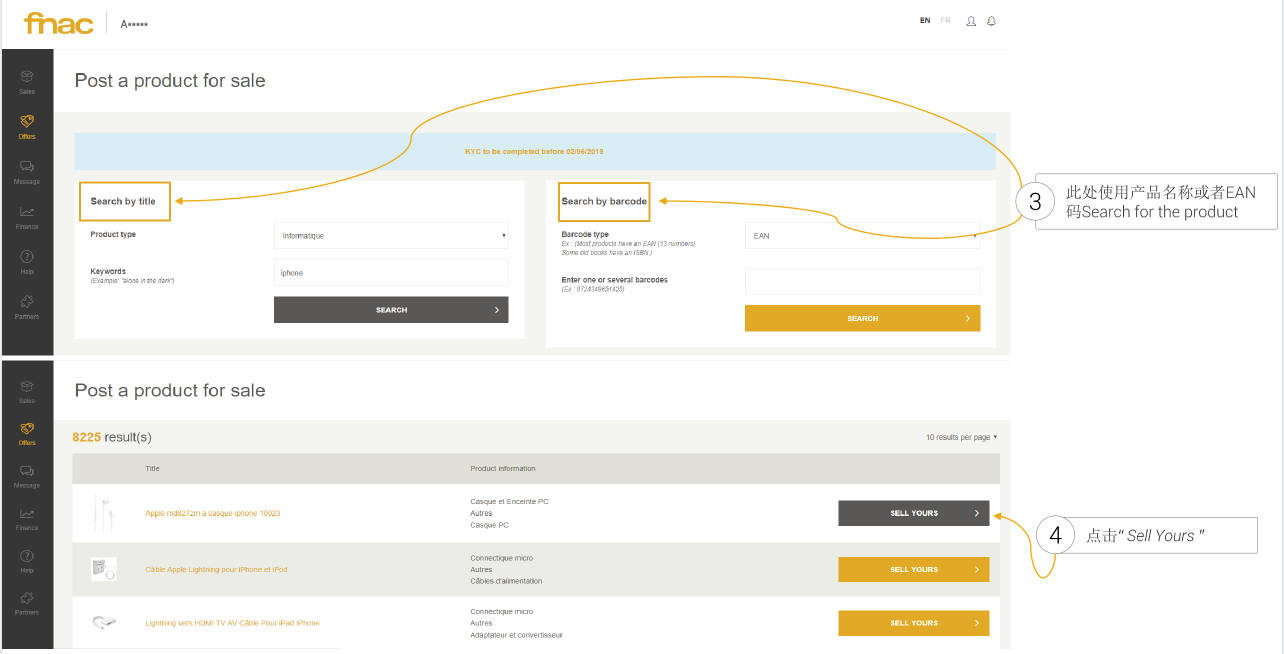Expand the Barcode type dropdown showing EAN
This screenshot has height=654, width=1284.
click(862, 236)
